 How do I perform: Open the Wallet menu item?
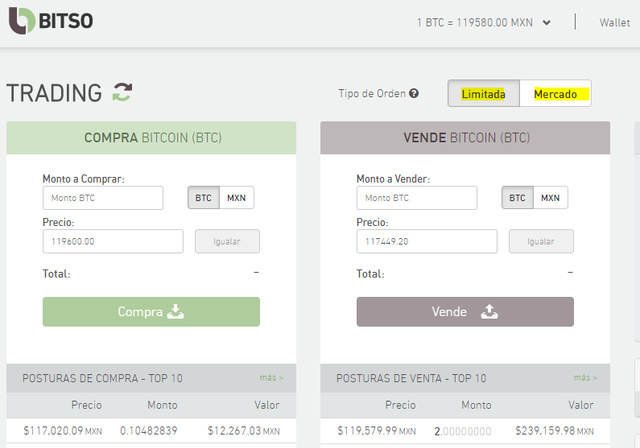tap(614, 22)
